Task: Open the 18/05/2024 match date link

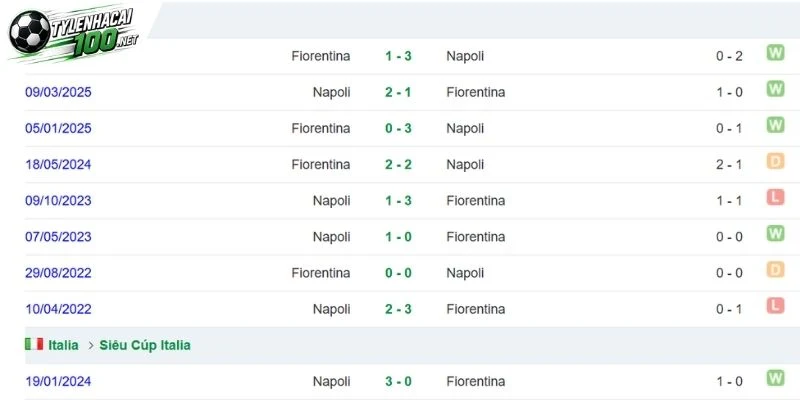Action: pyautogui.click(x=58, y=165)
